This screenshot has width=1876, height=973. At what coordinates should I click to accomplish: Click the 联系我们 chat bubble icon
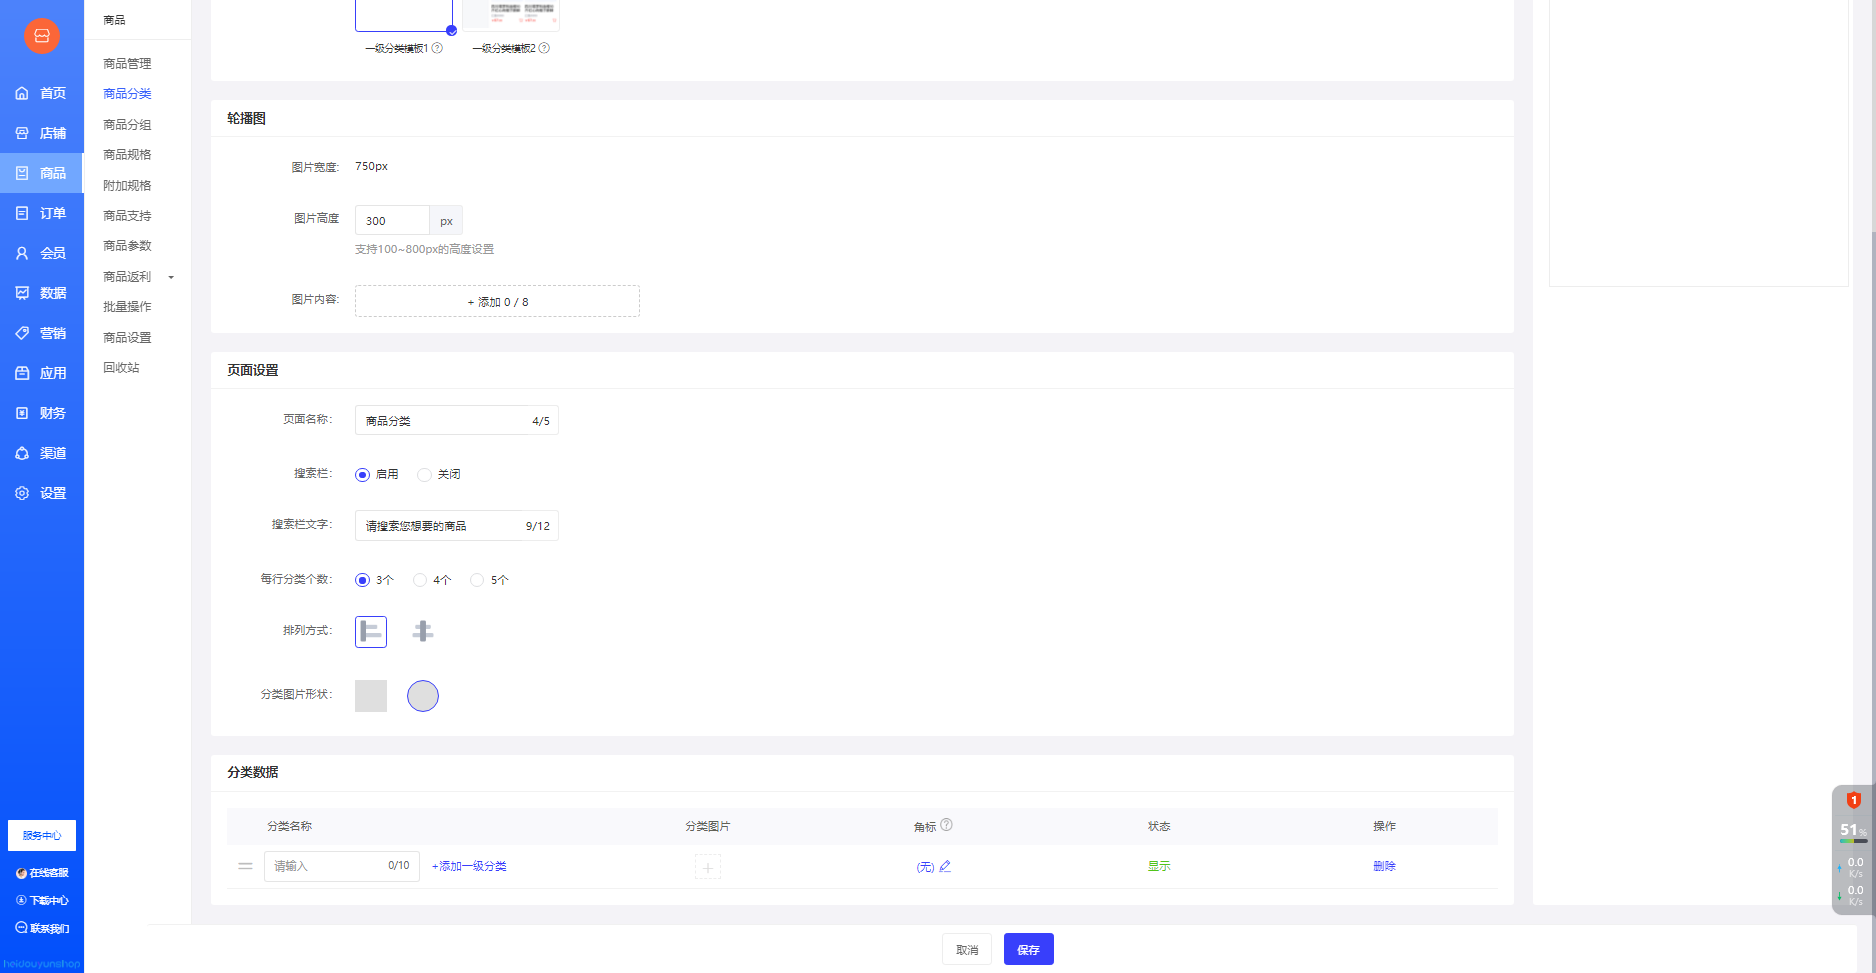click(21, 928)
